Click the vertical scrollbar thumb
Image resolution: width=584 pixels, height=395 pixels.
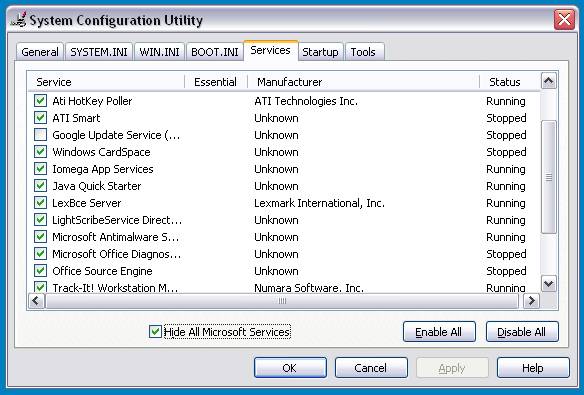point(549,177)
